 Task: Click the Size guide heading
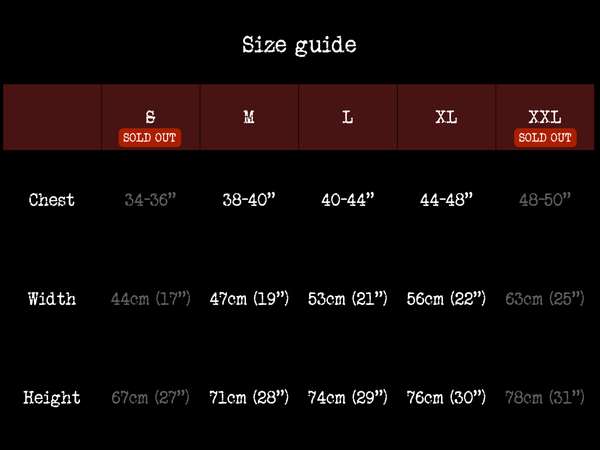[x=299, y=45]
